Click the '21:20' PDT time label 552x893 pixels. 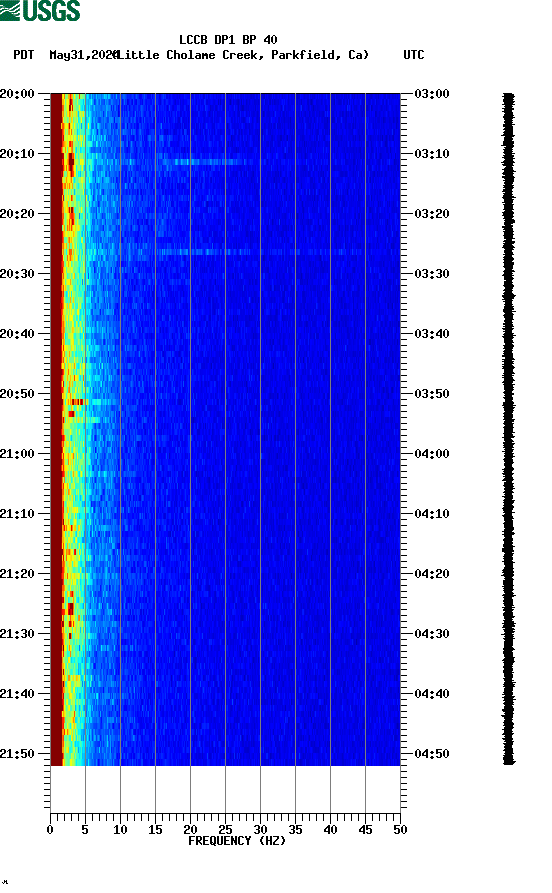[x=17, y=574]
